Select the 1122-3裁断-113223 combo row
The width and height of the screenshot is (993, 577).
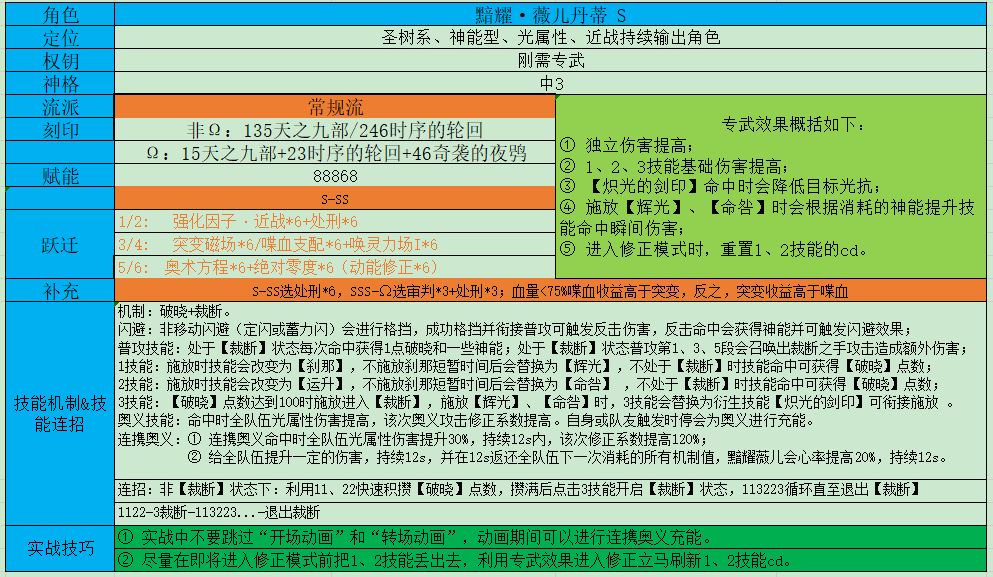pos(550,512)
